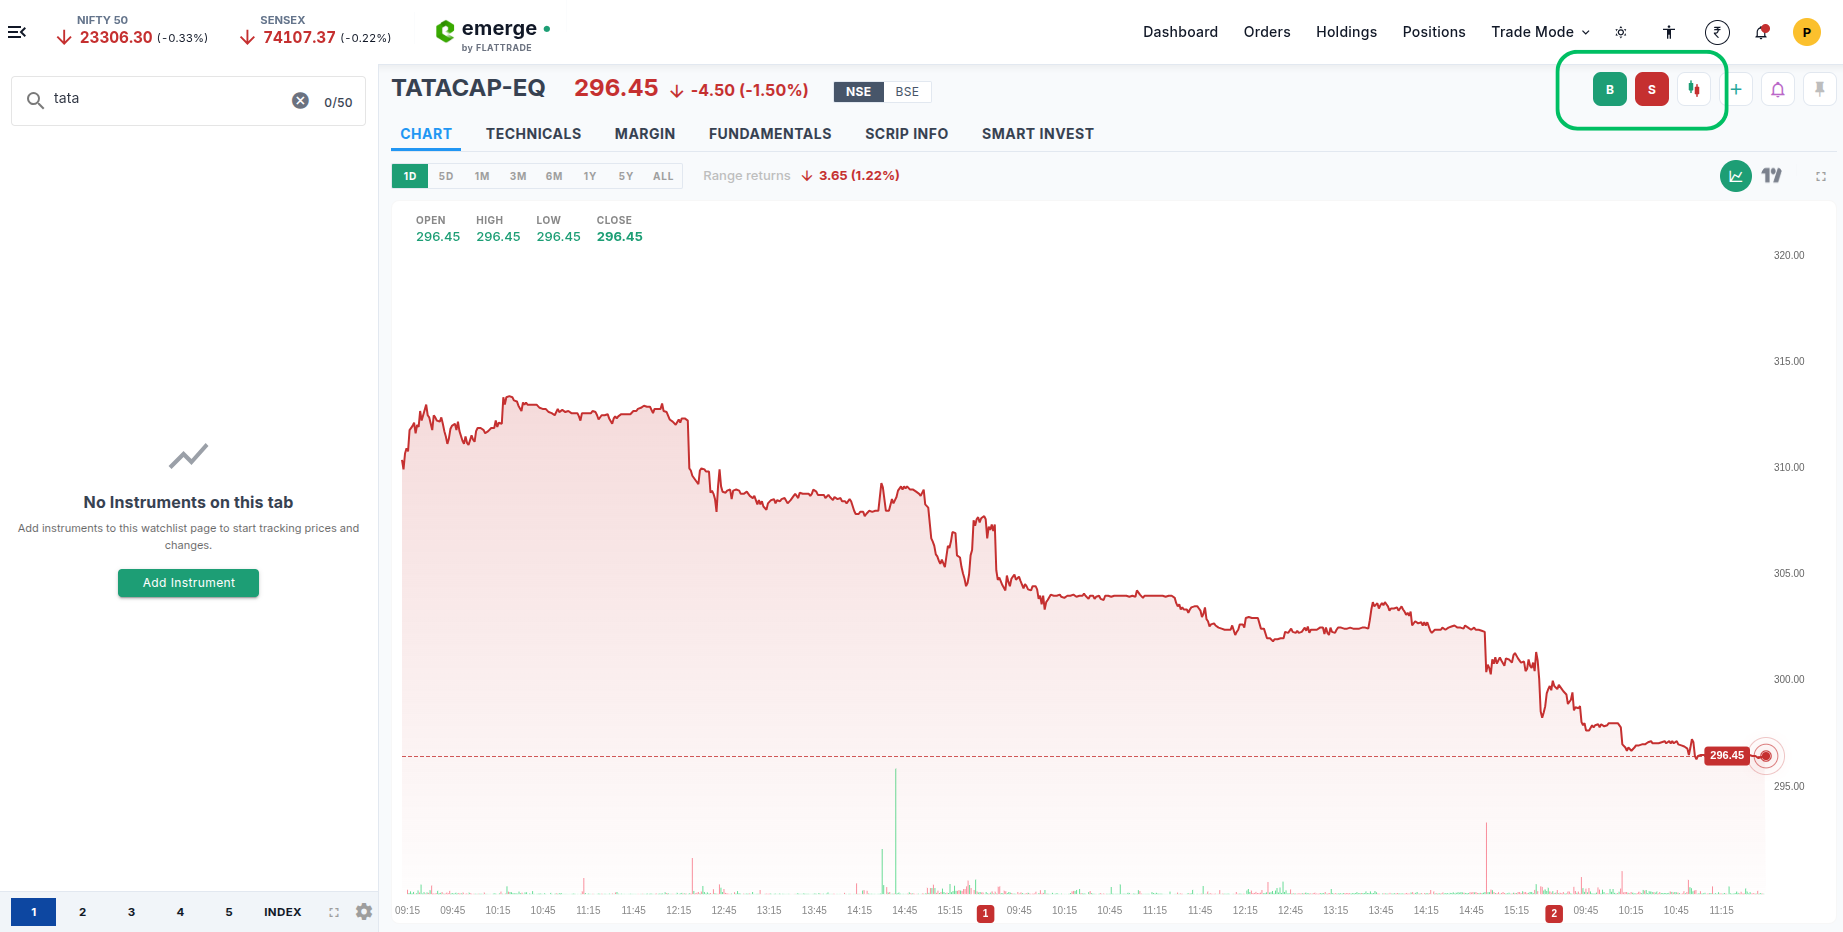The image size is (1843, 932).
Task: Click the 296.45 current price marker
Action: 1727,756
